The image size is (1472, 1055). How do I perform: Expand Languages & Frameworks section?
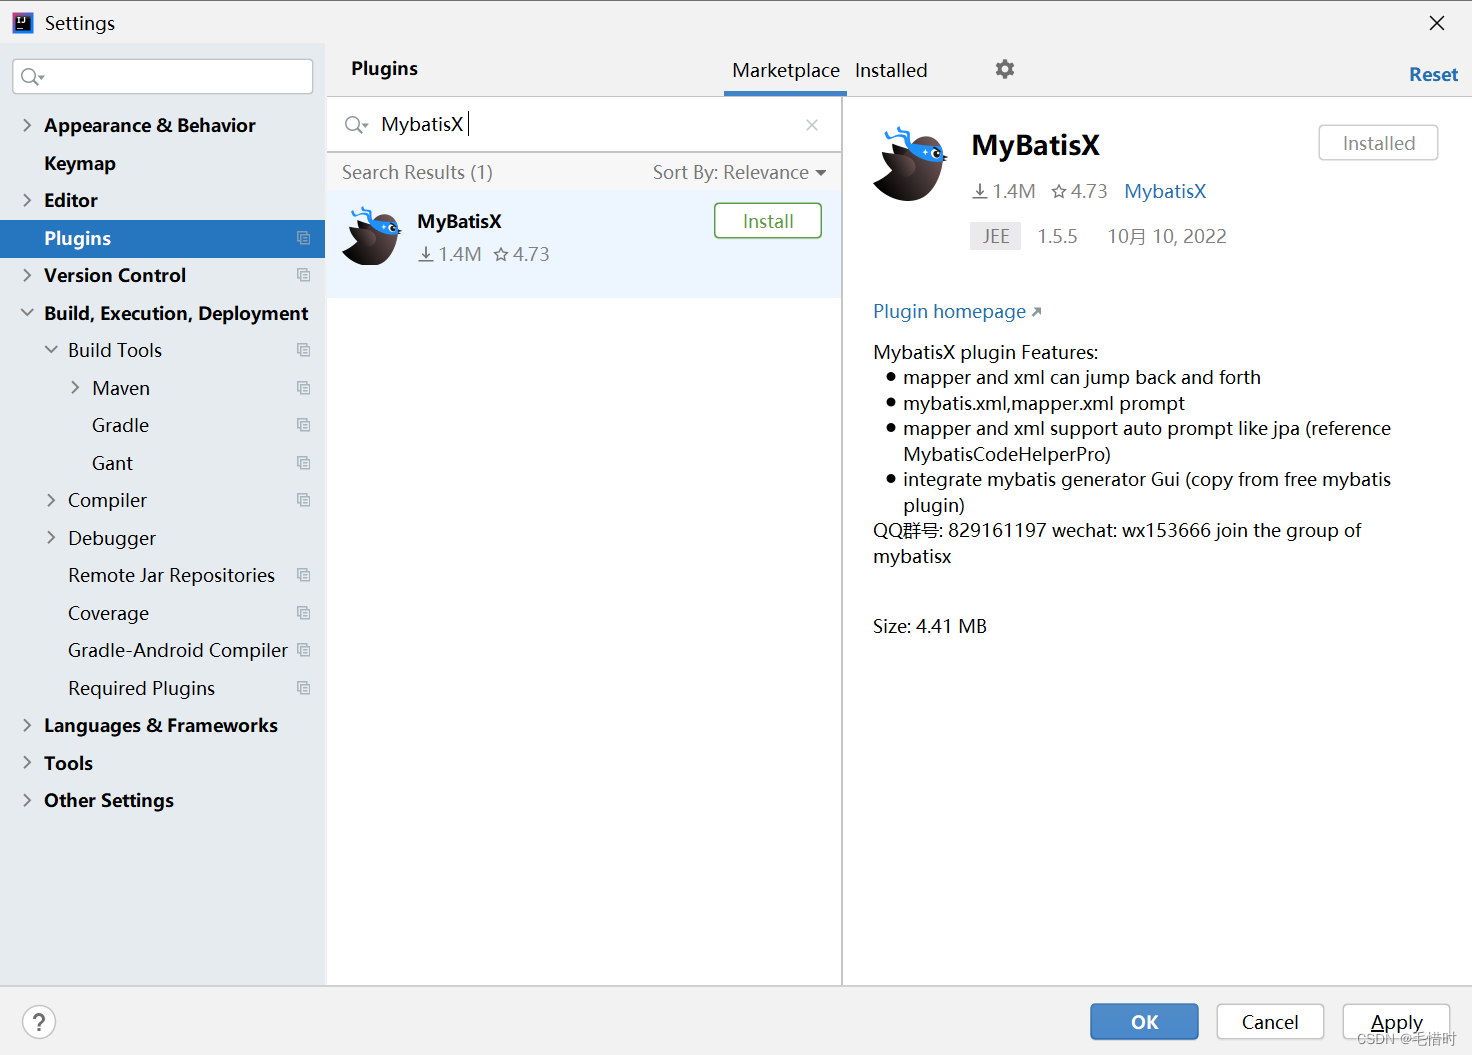click(x=27, y=725)
